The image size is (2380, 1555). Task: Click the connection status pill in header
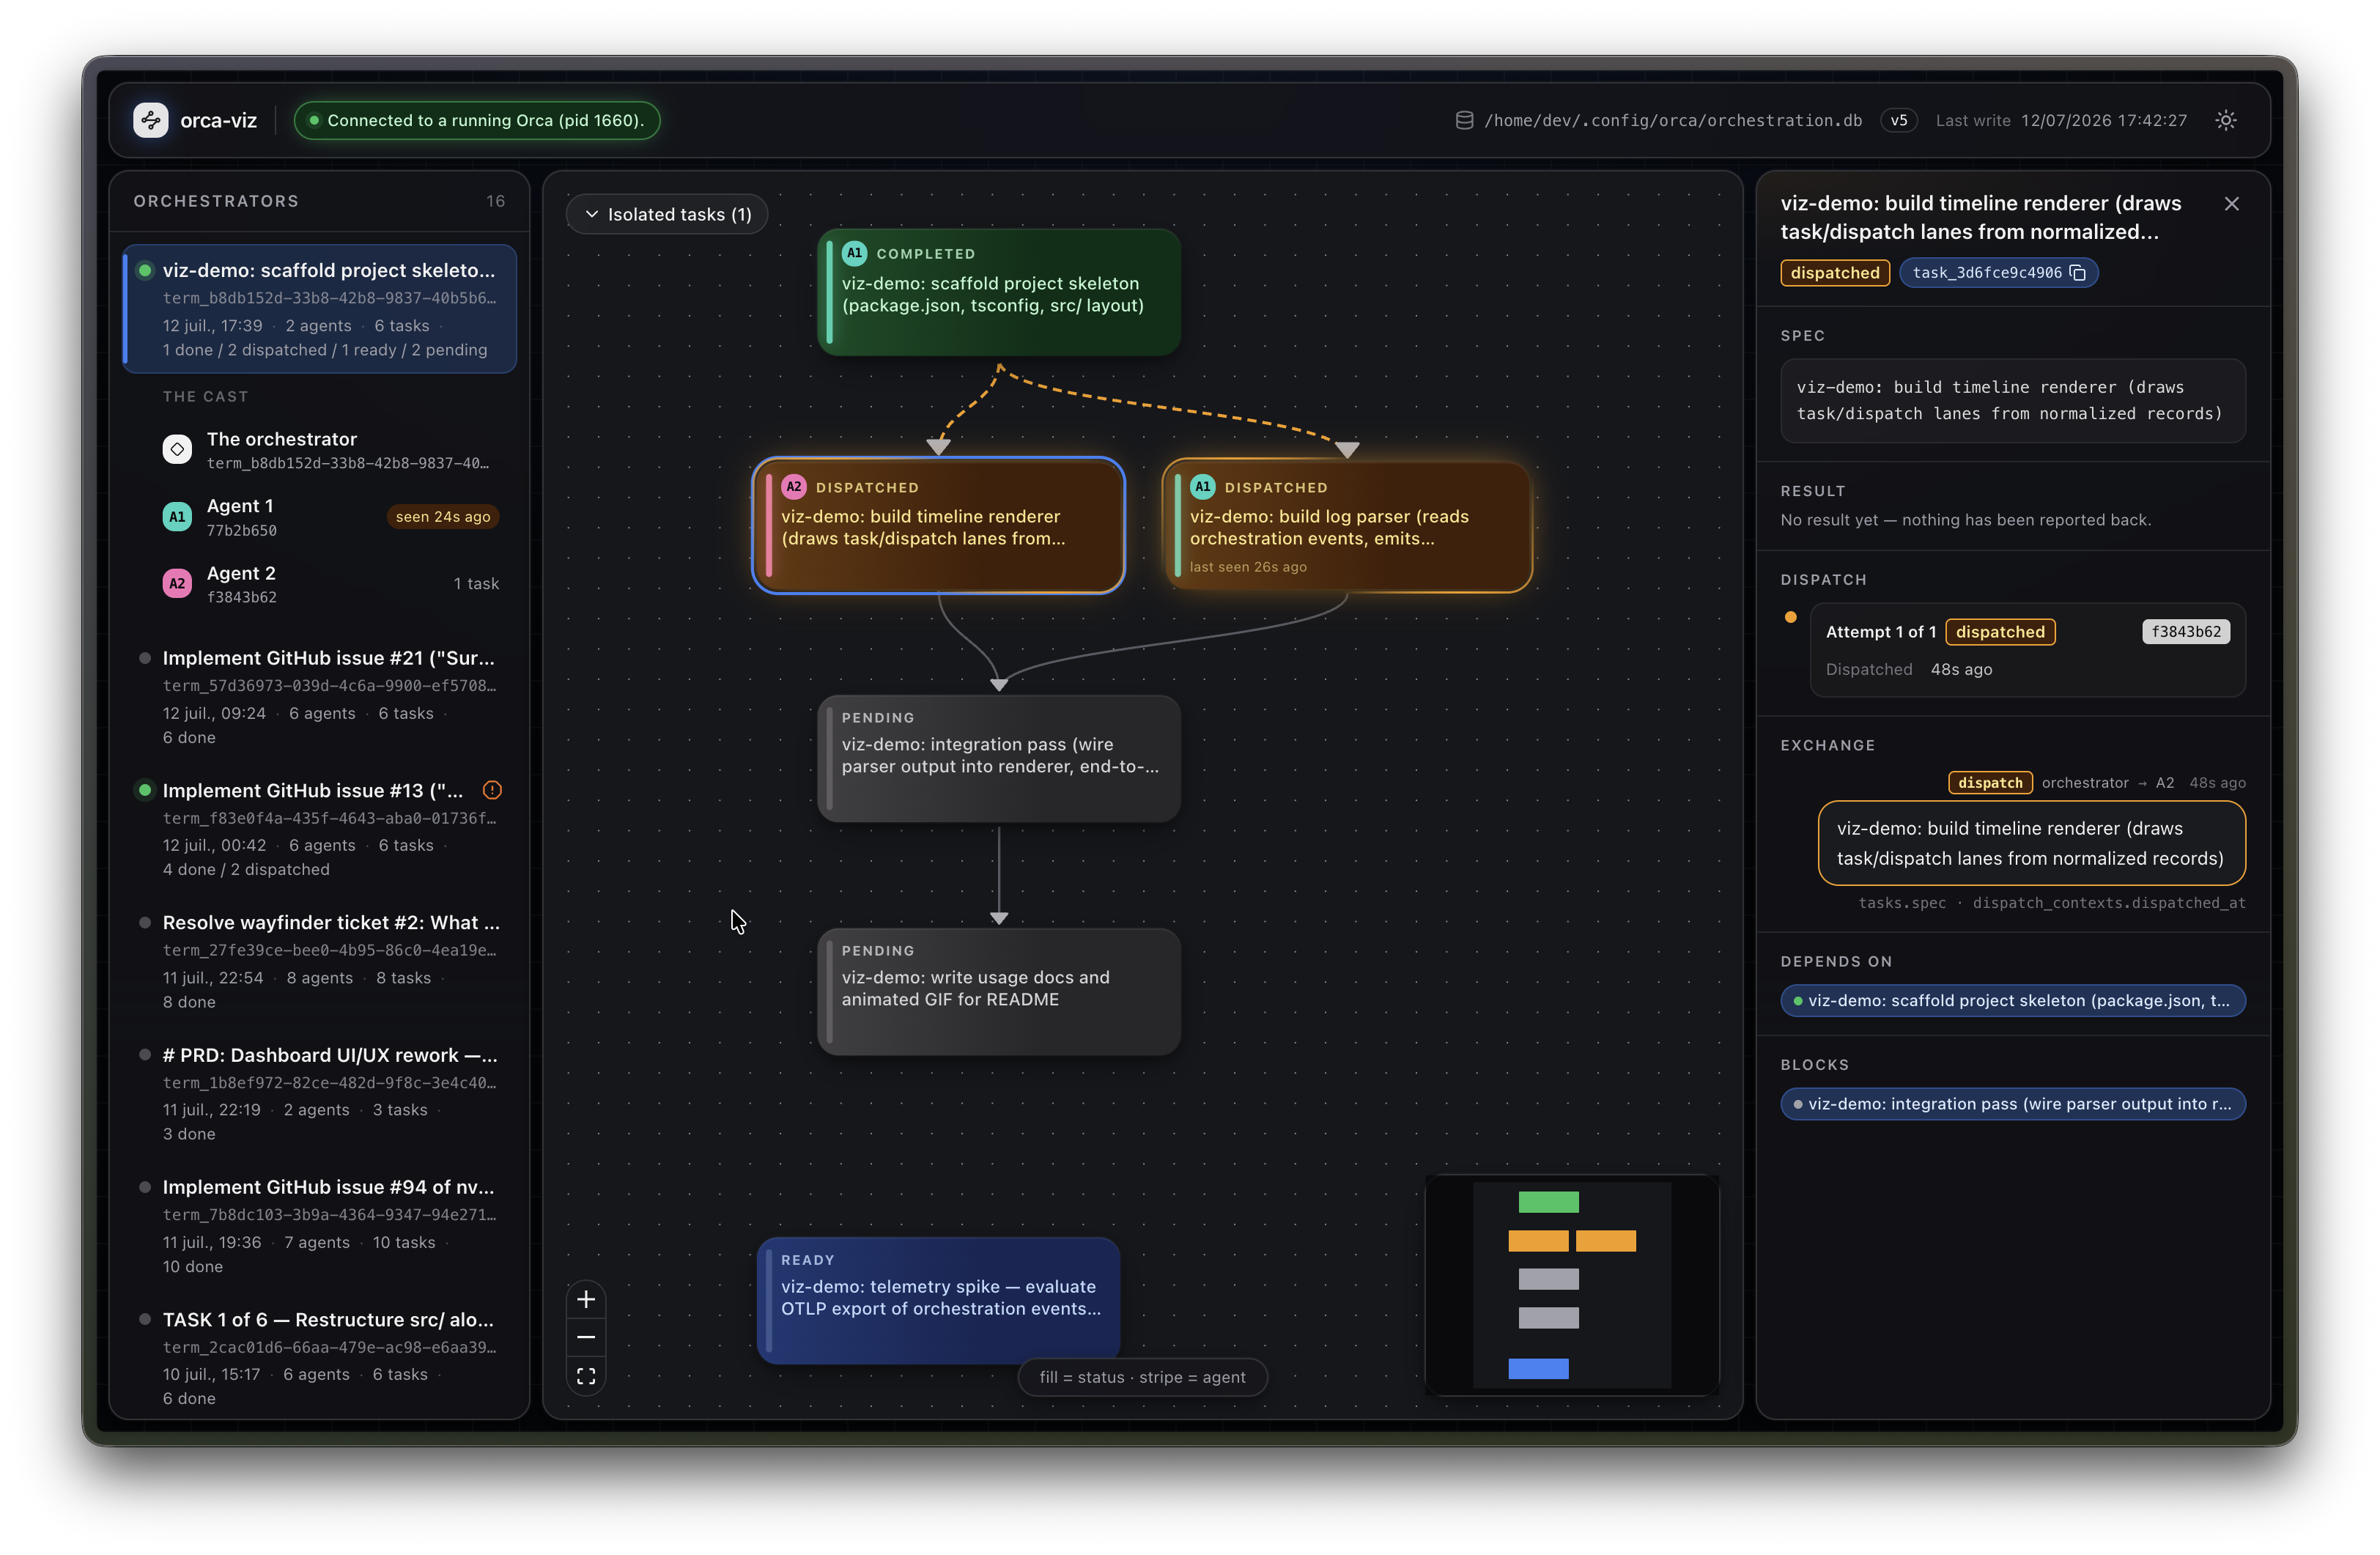pyautogui.click(x=477, y=120)
